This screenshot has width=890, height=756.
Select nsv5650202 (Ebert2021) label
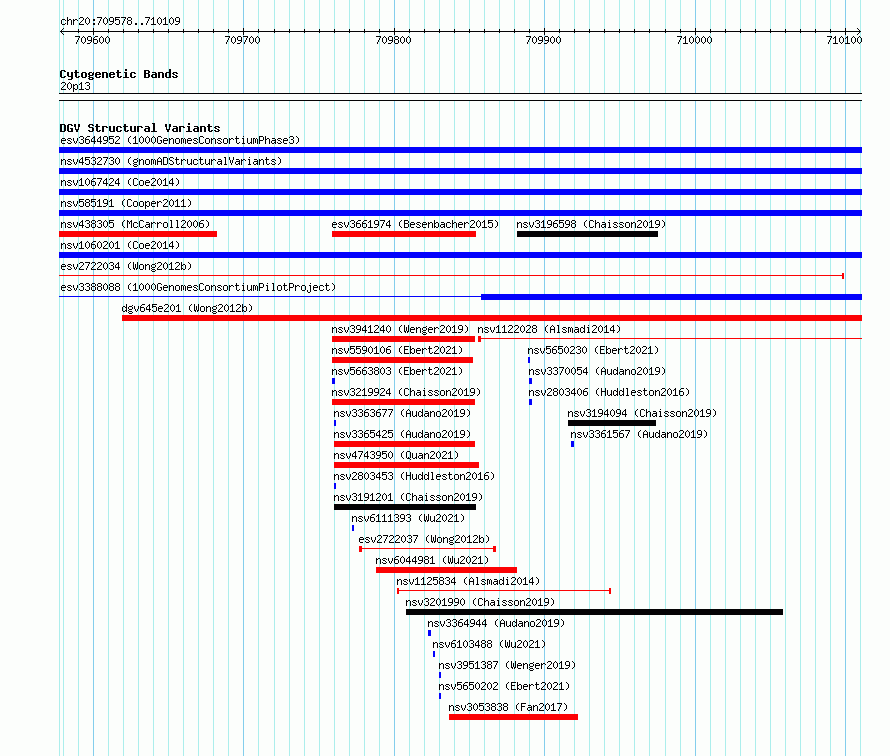pos(504,686)
